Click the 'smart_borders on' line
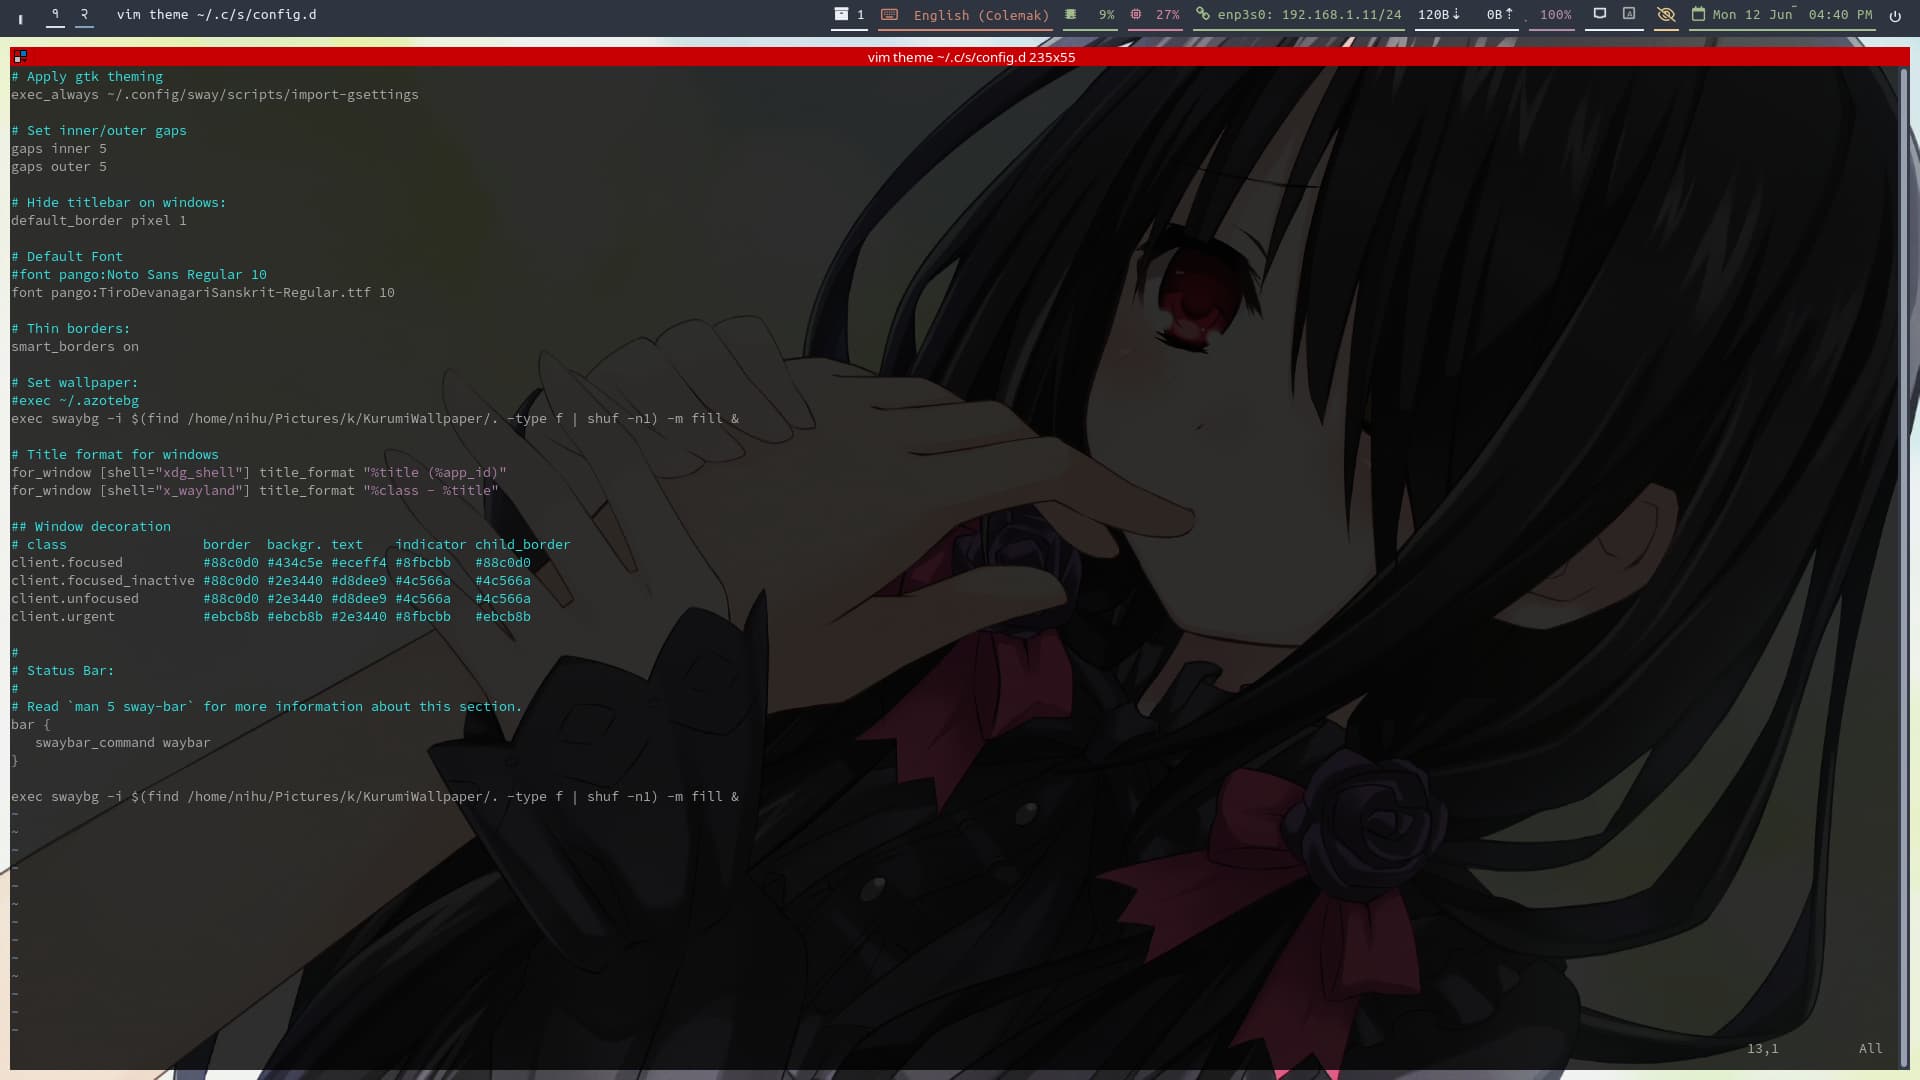 coord(75,347)
